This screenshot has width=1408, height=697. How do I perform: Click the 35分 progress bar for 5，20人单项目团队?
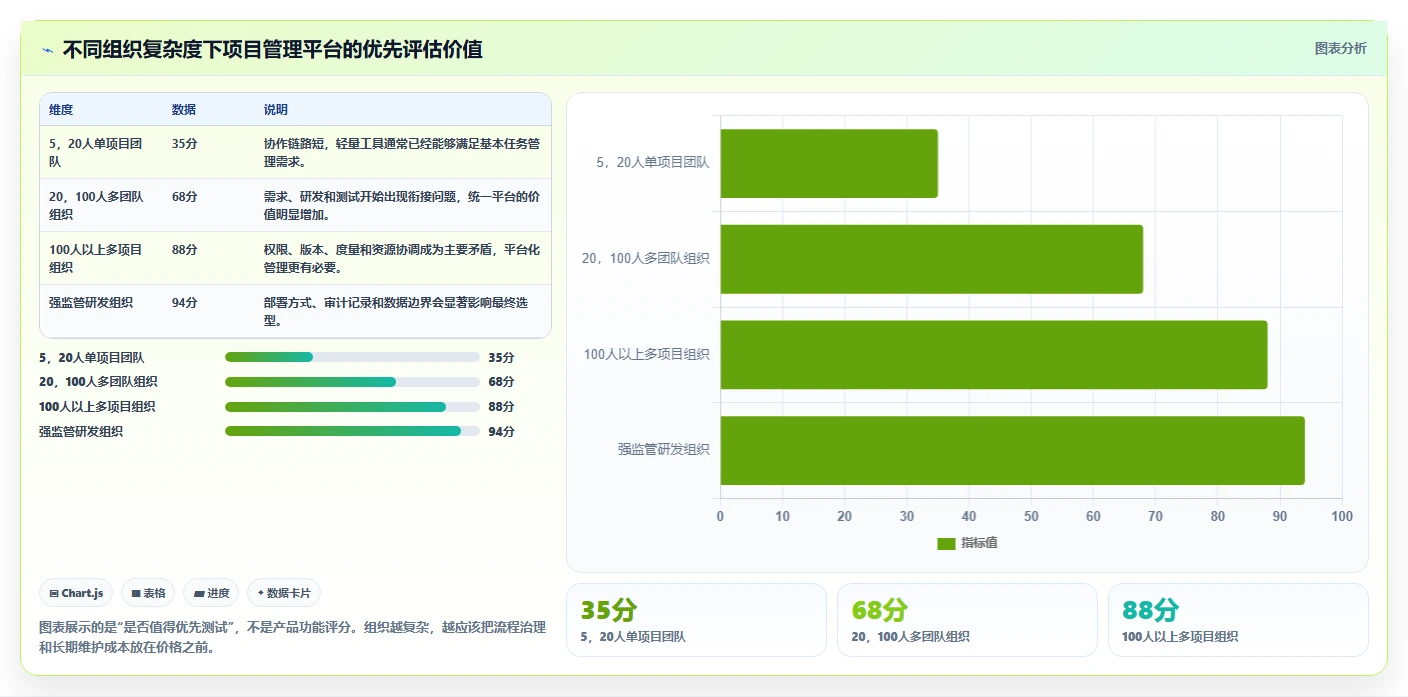tap(352, 357)
